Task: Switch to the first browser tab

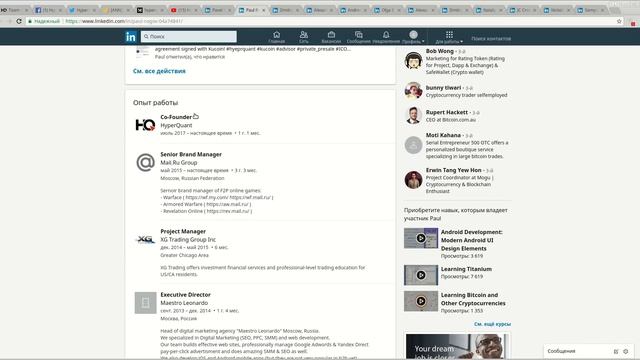Action: point(14,10)
